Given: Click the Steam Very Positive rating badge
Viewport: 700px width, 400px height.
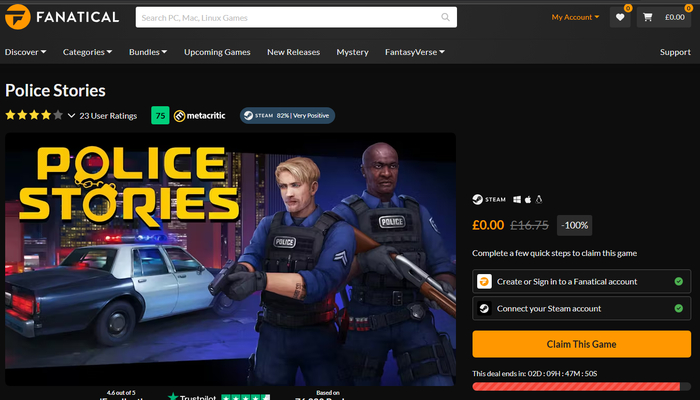Looking at the screenshot, I should click(x=287, y=116).
